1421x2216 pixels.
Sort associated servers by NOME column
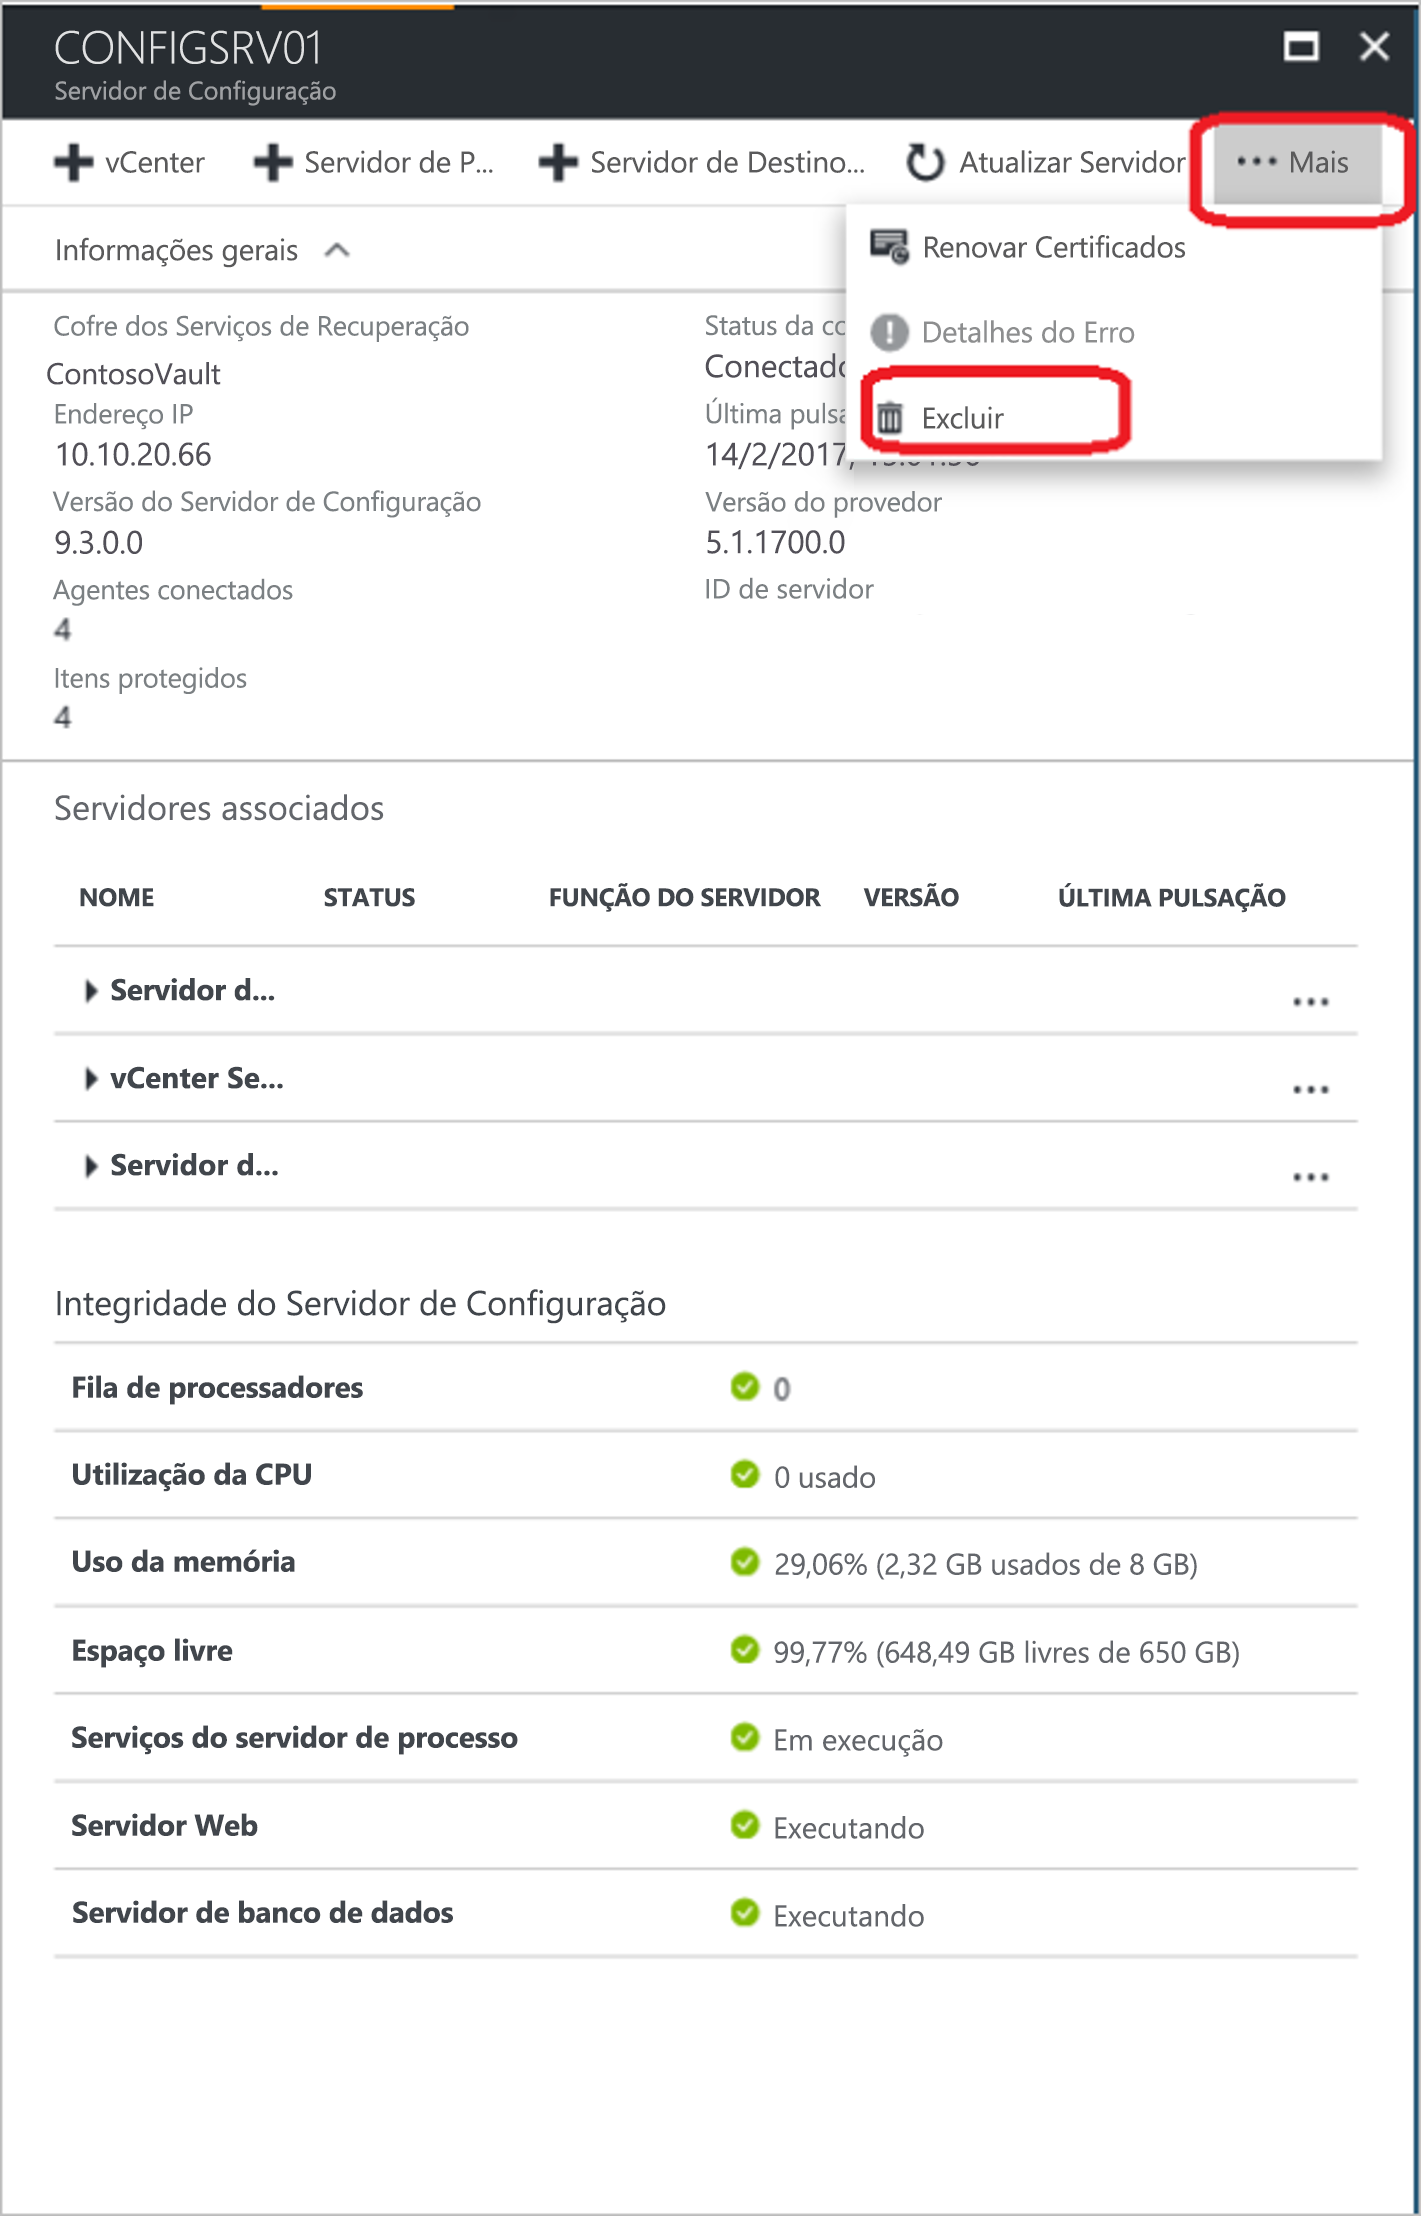tap(117, 897)
